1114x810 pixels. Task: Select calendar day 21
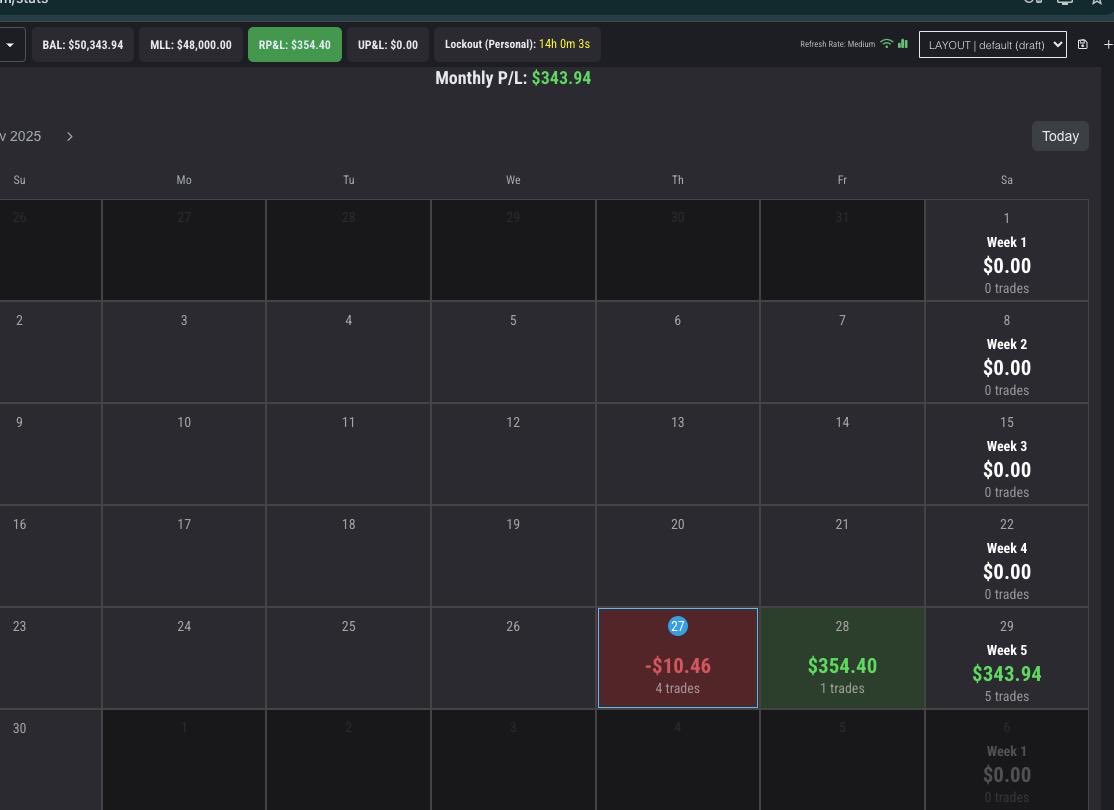[x=842, y=556]
